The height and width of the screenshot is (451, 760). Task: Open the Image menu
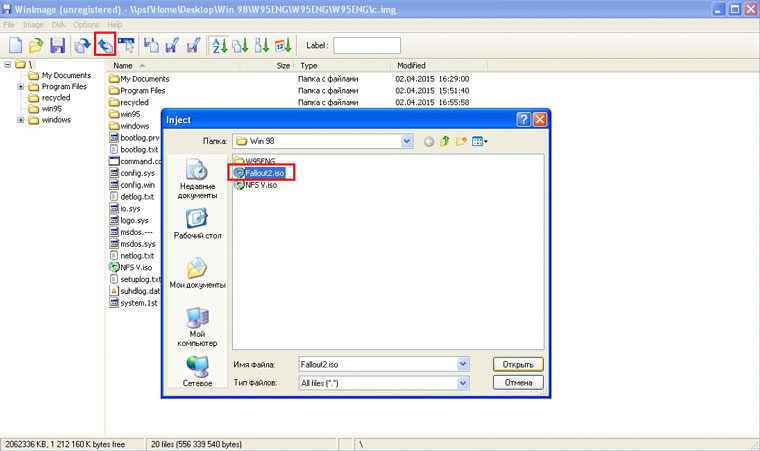[x=33, y=25]
